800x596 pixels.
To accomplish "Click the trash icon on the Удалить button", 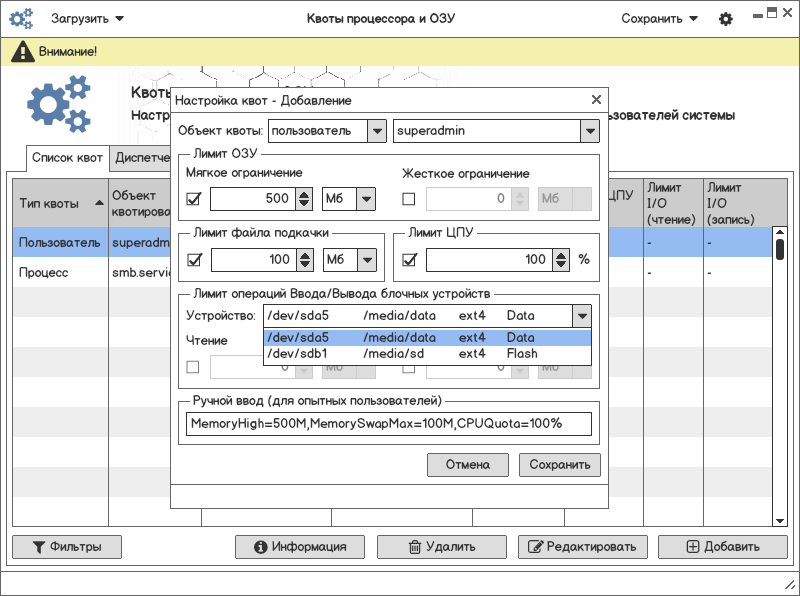I will [414, 547].
